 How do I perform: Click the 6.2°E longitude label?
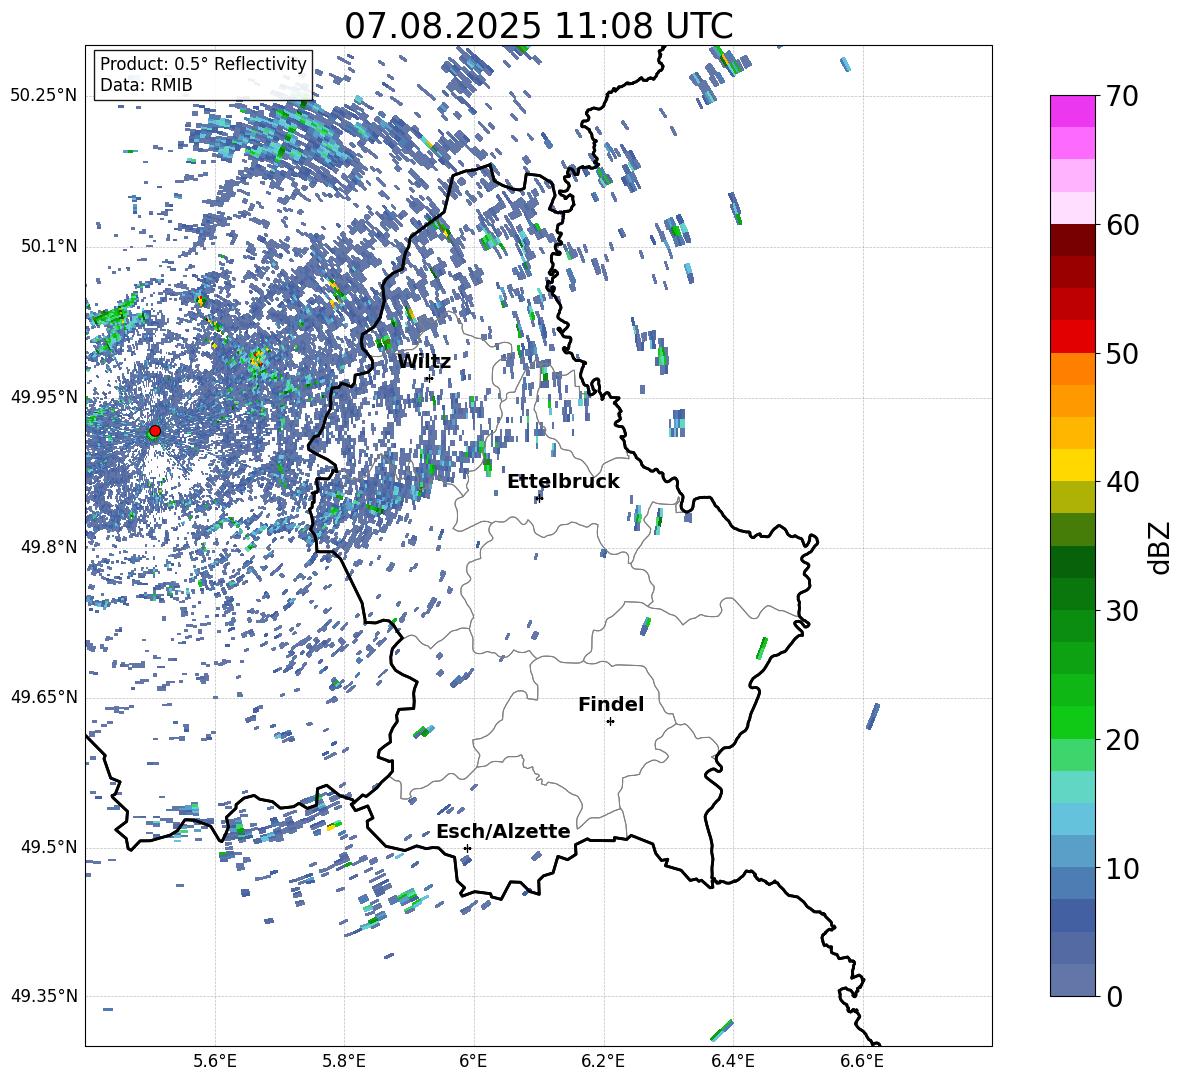[x=603, y=1061]
